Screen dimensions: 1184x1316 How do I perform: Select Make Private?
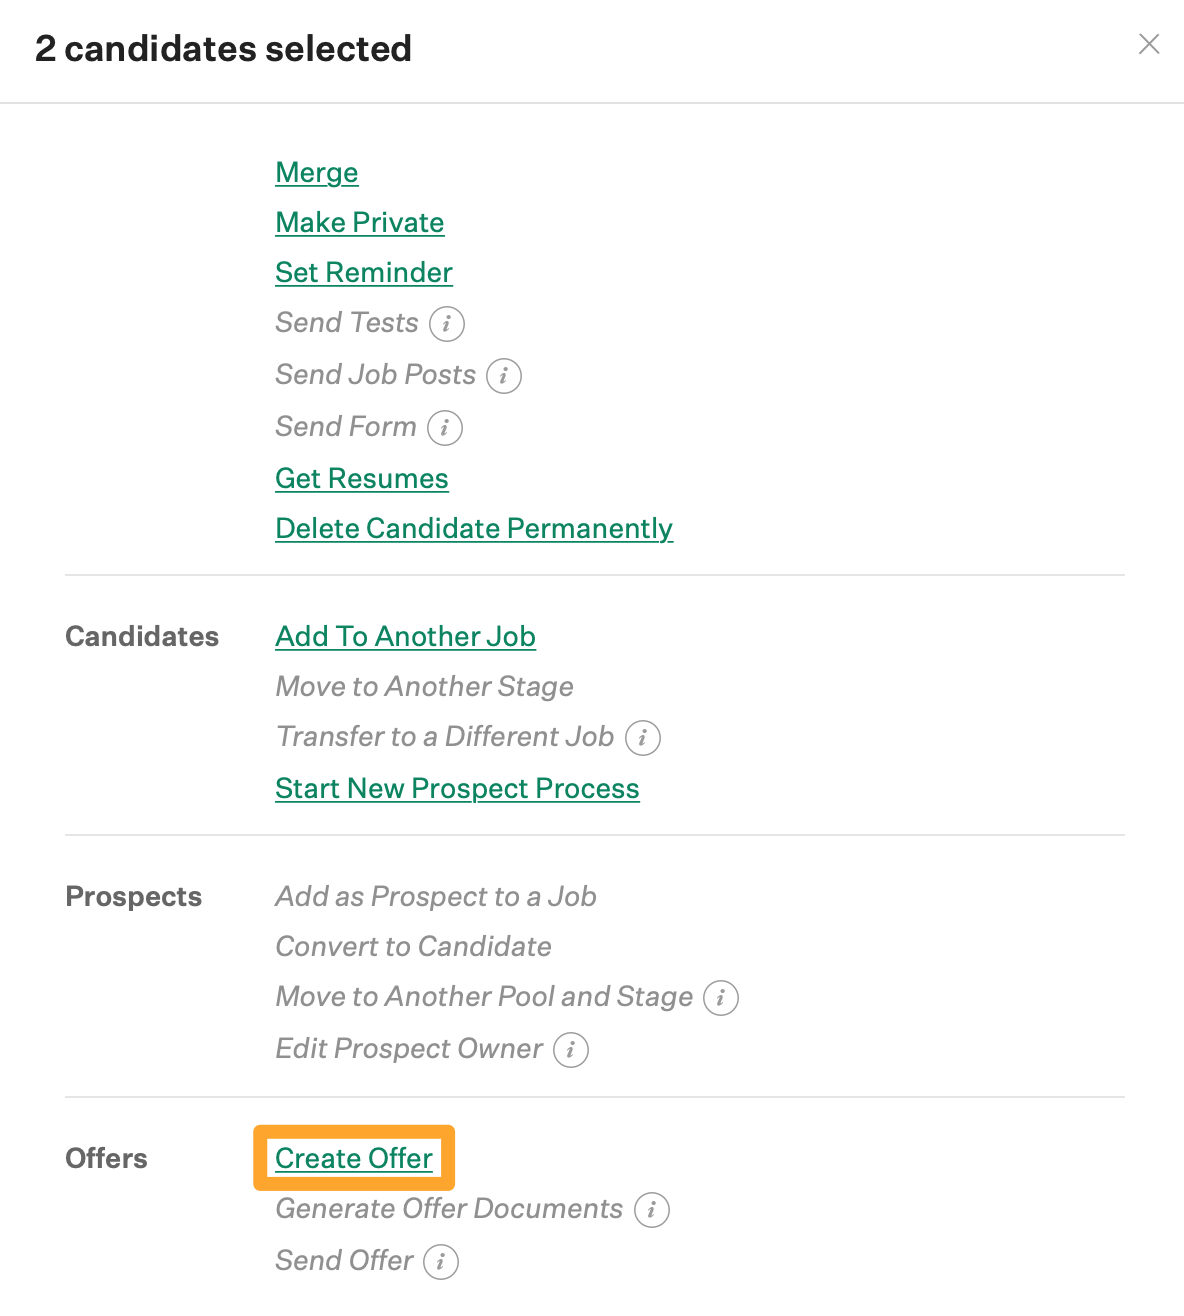pos(360,222)
